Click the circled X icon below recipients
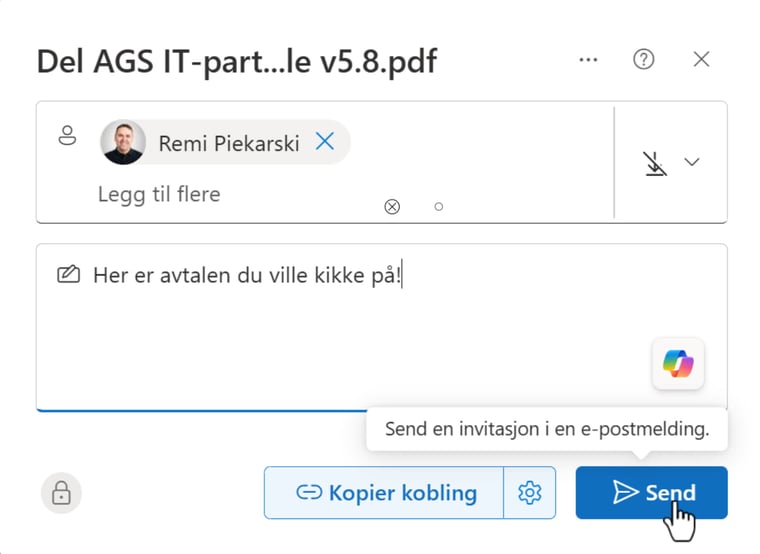This screenshot has height=554, width=760. 392,207
